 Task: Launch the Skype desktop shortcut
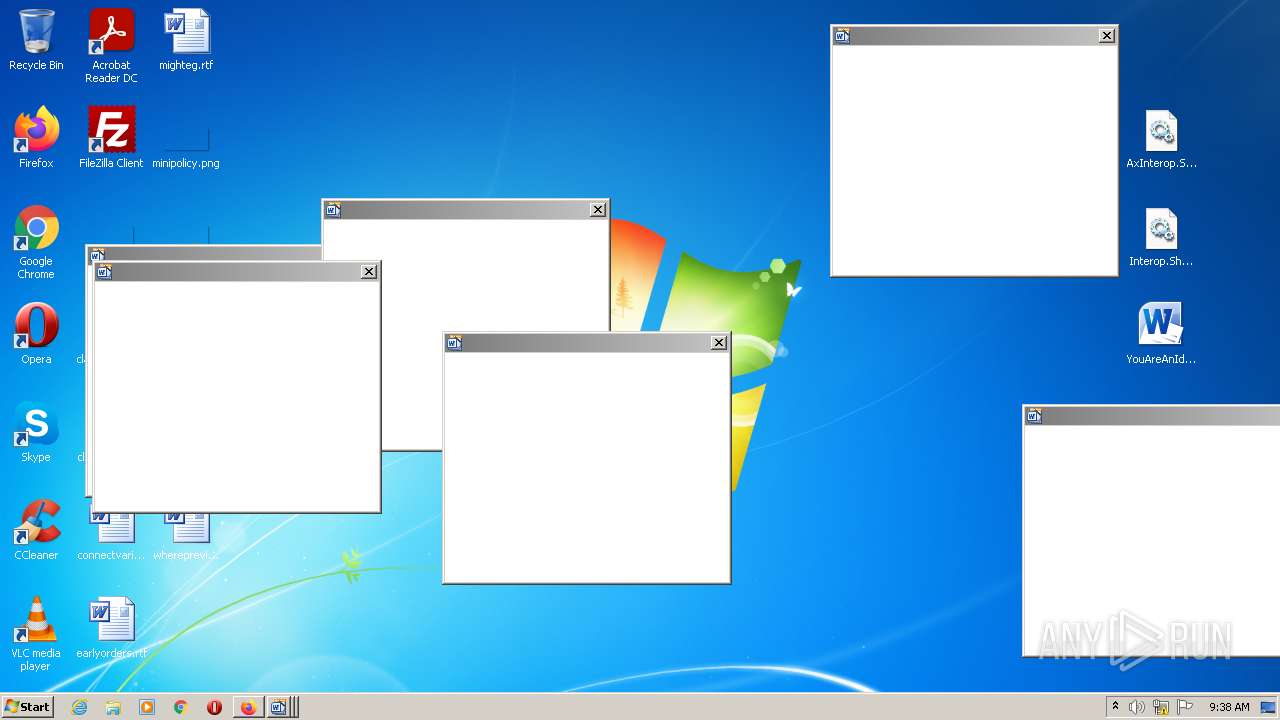[36, 432]
